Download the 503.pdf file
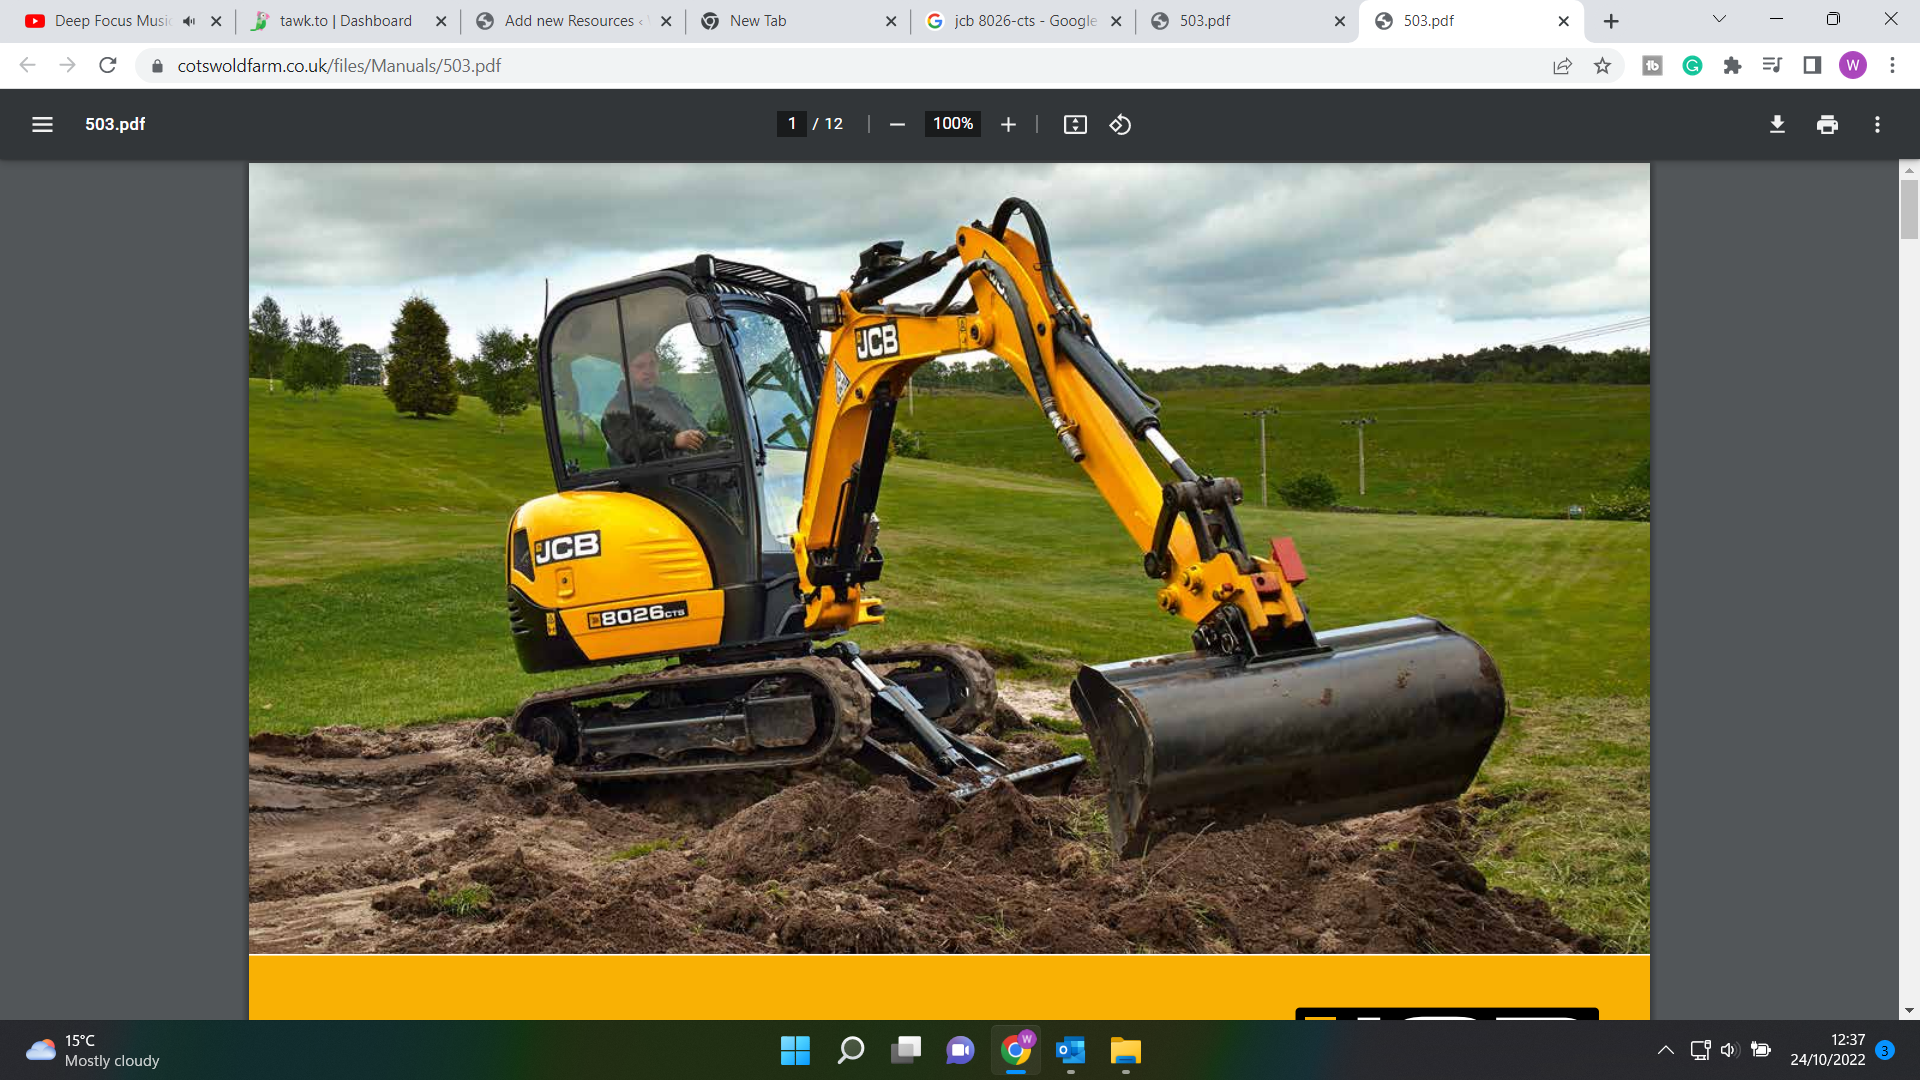Image resolution: width=1920 pixels, height=1080 pixels. coord(1777,124)
